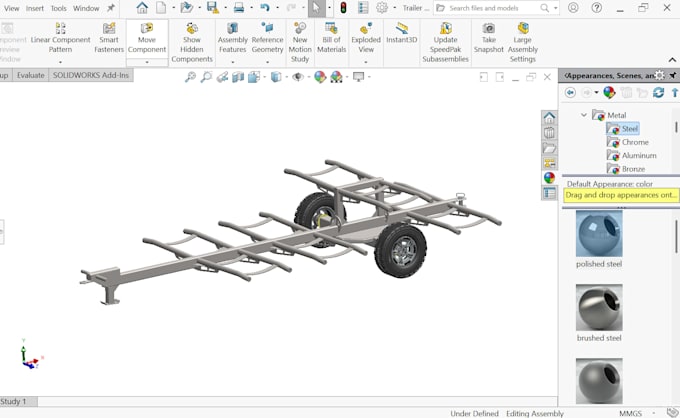Viewport: 680px width, 418px height.
Task: Open the Window menu
Action: pyautogui.click(x=86, y=8)
